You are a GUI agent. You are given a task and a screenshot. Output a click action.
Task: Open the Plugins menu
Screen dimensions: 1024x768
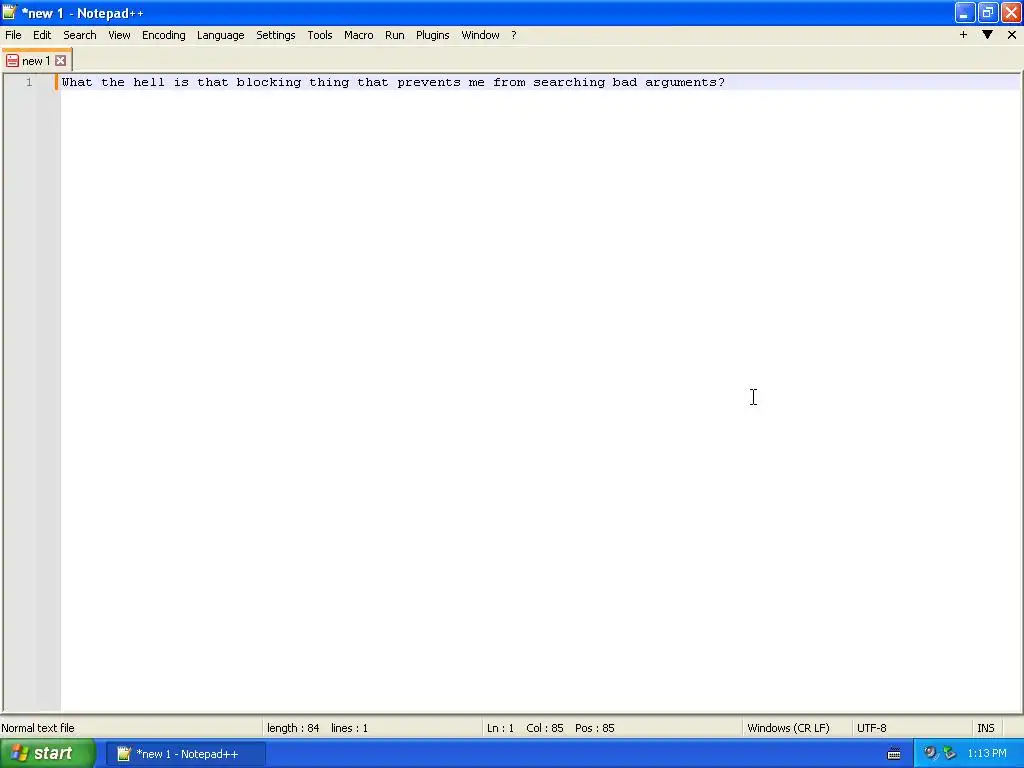[432, 35]
